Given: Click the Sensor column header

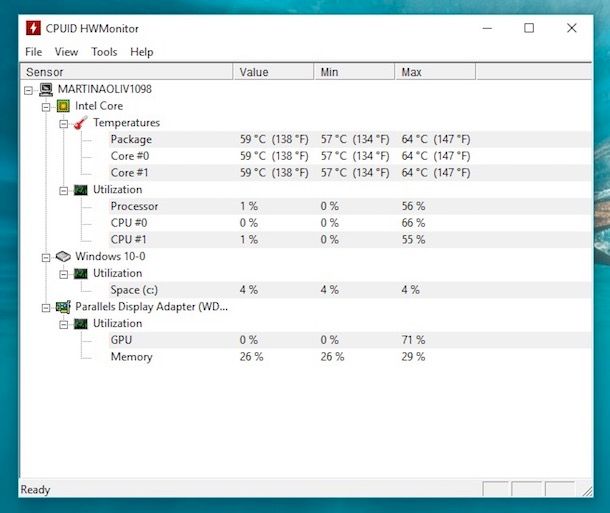Looking at the screenshot, I should click(126, 72).
